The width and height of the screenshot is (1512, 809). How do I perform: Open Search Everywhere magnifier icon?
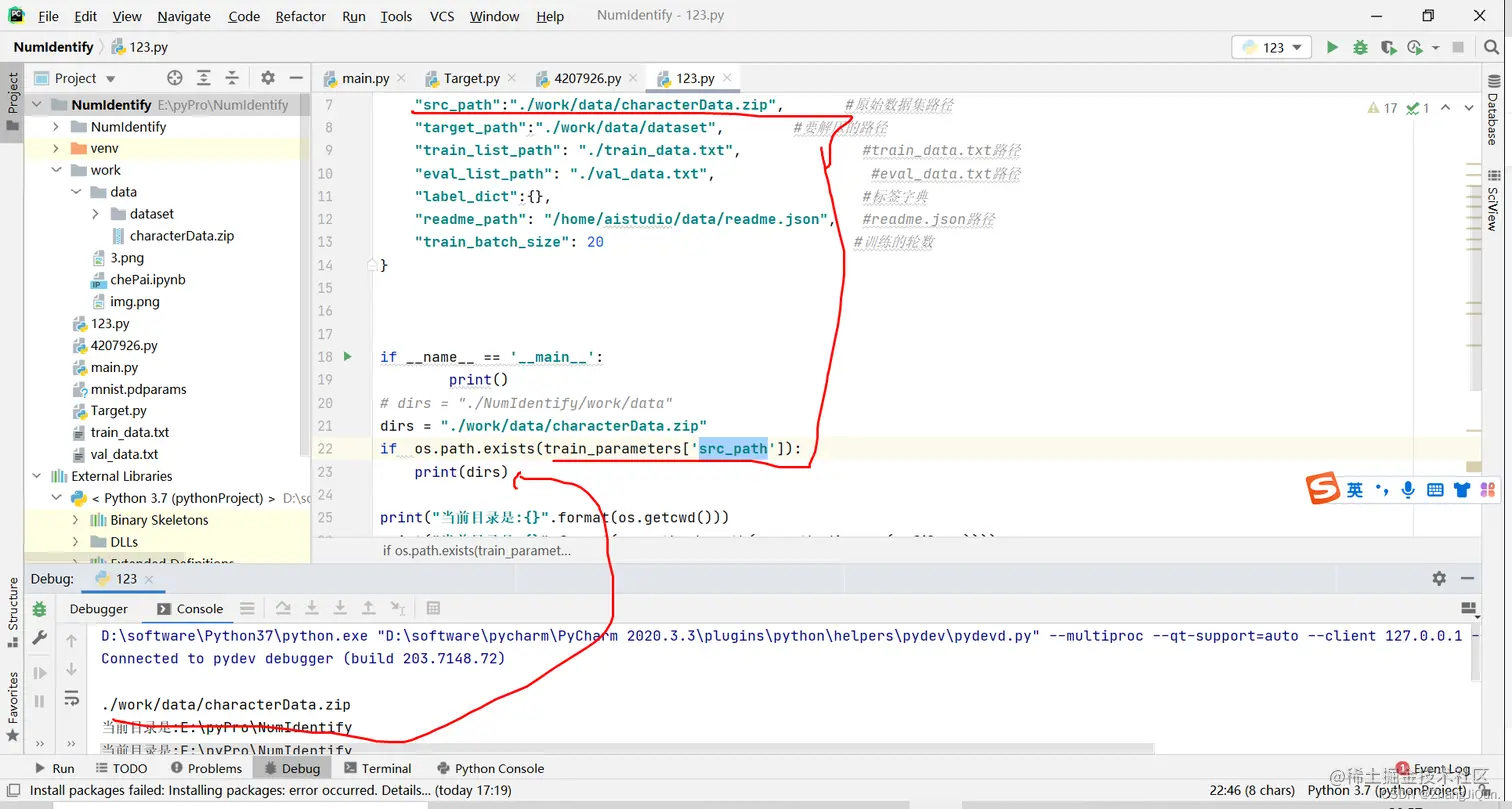1490,47
